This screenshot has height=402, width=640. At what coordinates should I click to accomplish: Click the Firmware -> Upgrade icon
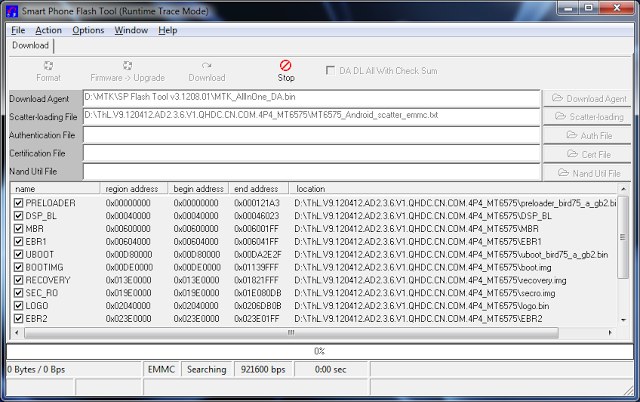pyautogui.click(x=127, y=66)
